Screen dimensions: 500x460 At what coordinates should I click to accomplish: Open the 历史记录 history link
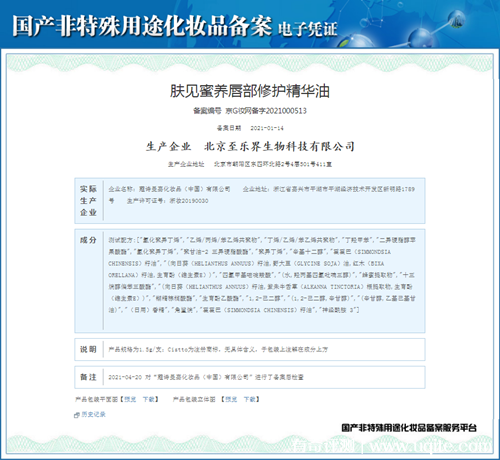click(93, 414)
